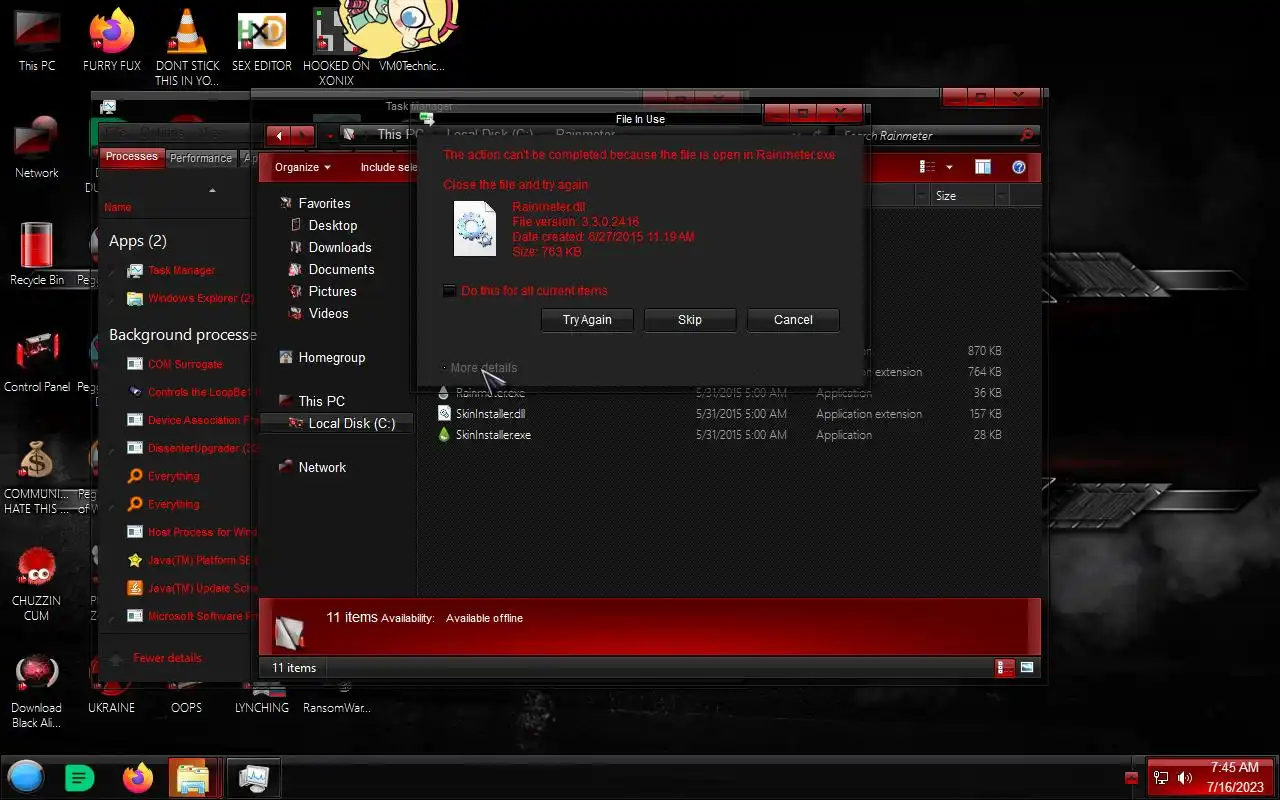Click Task Manager taskbar button
The width and height of the screenshot is (1280, 800).
(x=253, y=777)
